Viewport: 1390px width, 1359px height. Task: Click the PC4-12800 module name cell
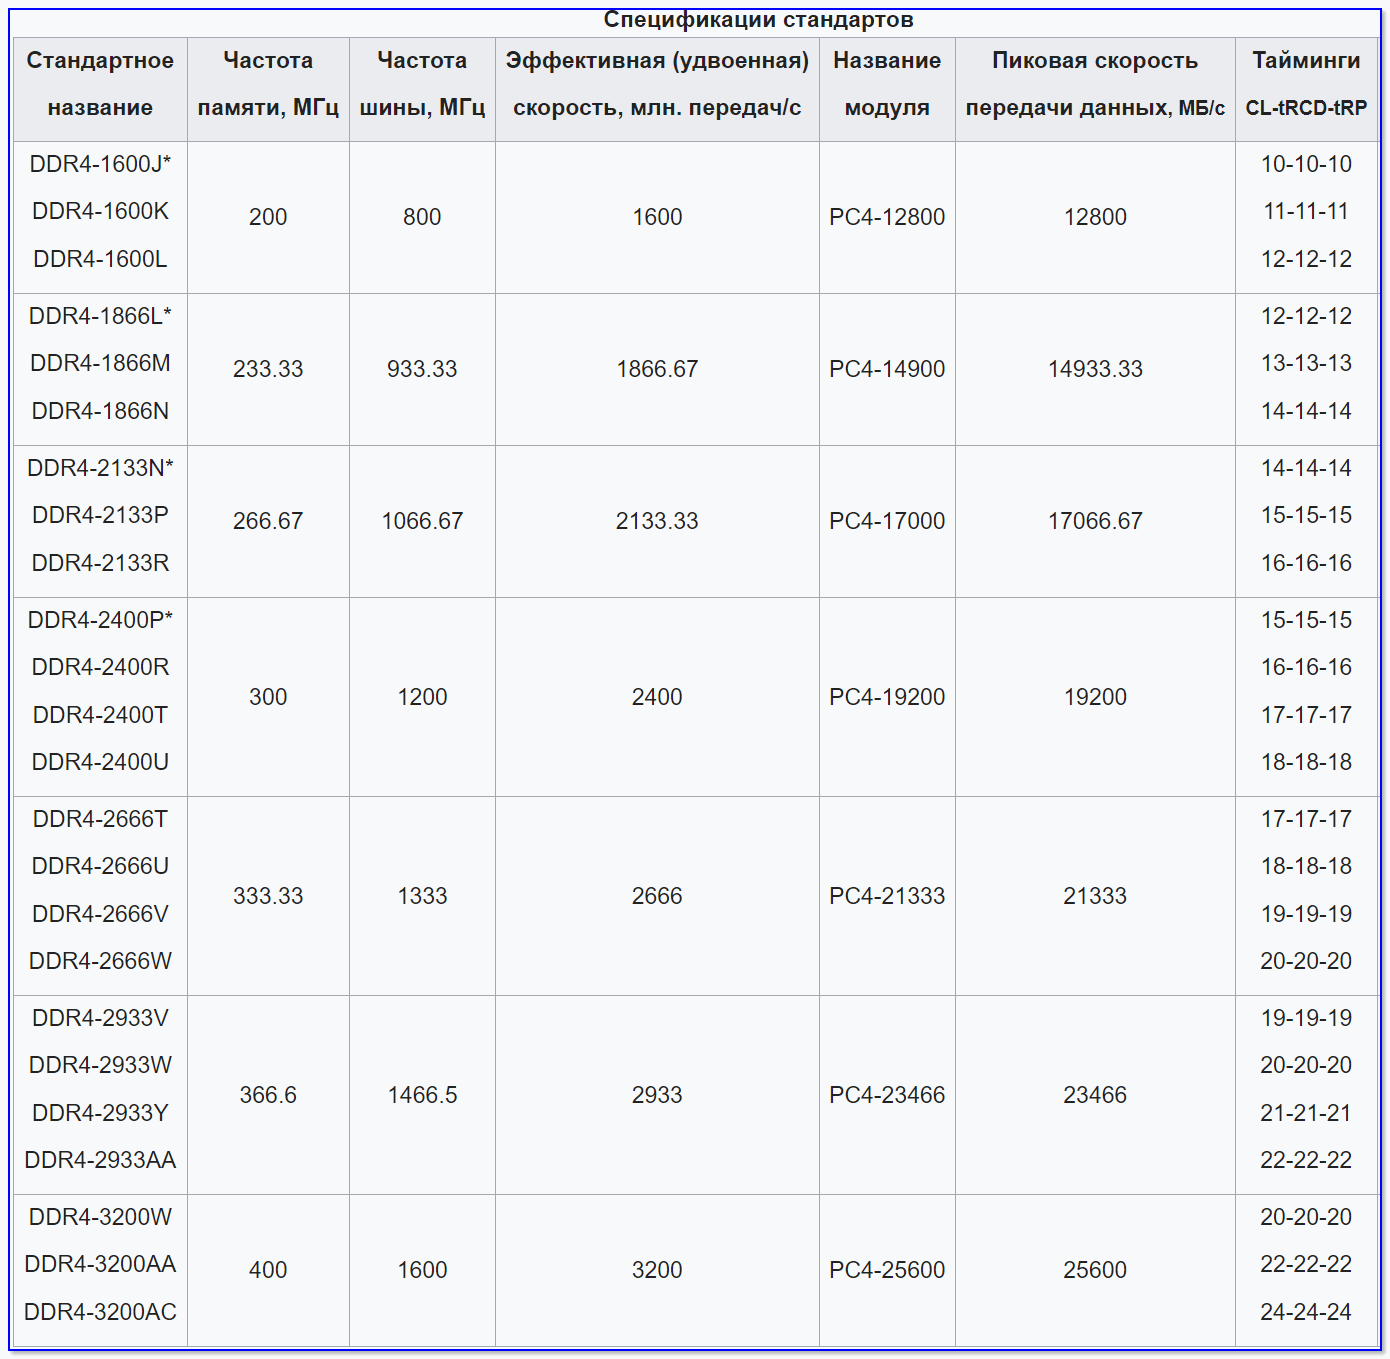(x=887, y=217)
